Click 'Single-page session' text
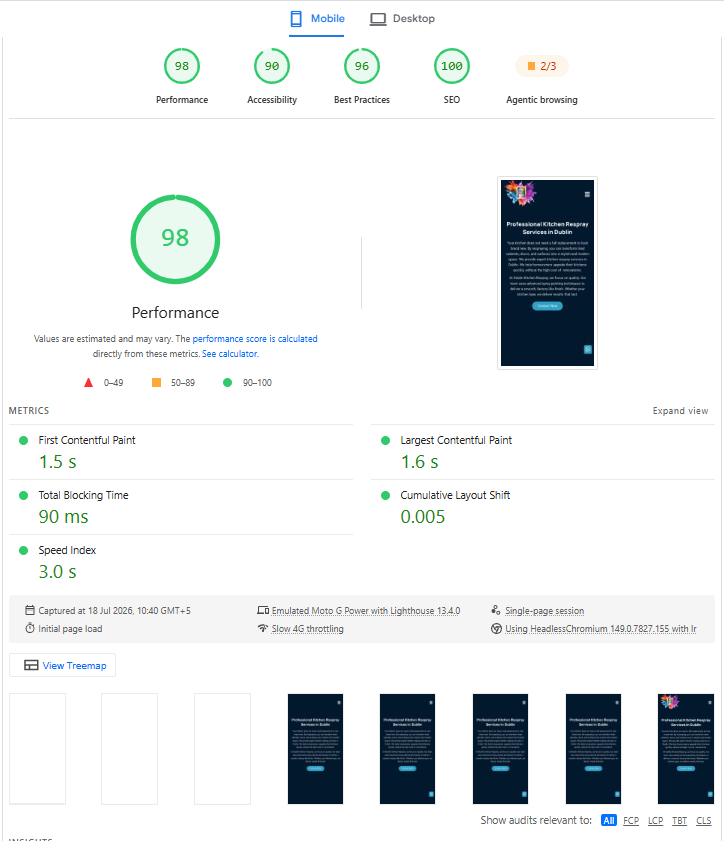 544,611
